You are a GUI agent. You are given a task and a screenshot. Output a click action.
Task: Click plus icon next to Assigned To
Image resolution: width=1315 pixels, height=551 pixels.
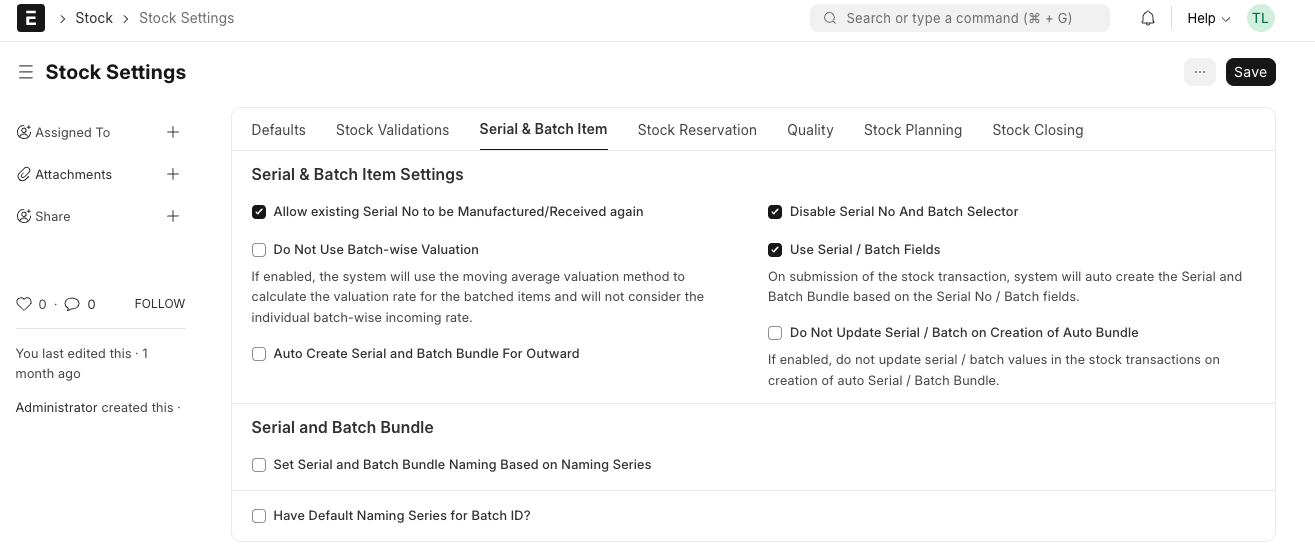pyautogui.click(x=173, y=132)
